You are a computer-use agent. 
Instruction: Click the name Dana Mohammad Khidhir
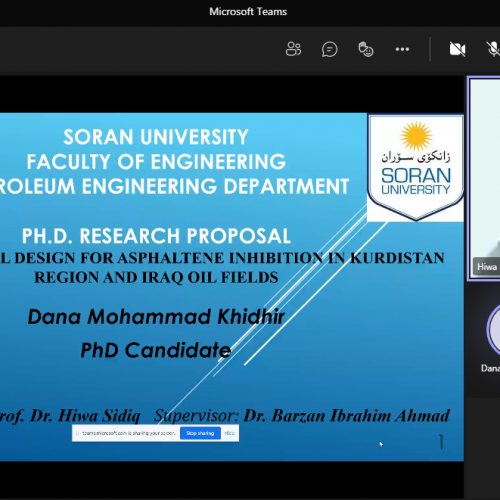(x=156, y=317)
